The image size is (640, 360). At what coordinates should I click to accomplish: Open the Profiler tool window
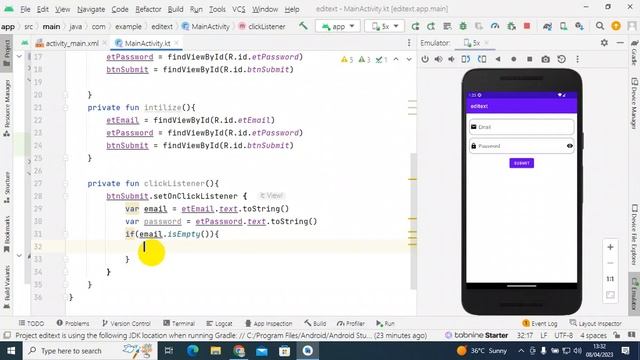tap(351, 323)
